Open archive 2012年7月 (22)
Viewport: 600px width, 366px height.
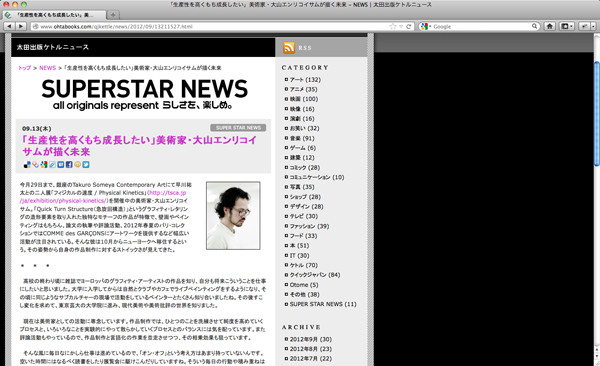(x=311, y=359)
